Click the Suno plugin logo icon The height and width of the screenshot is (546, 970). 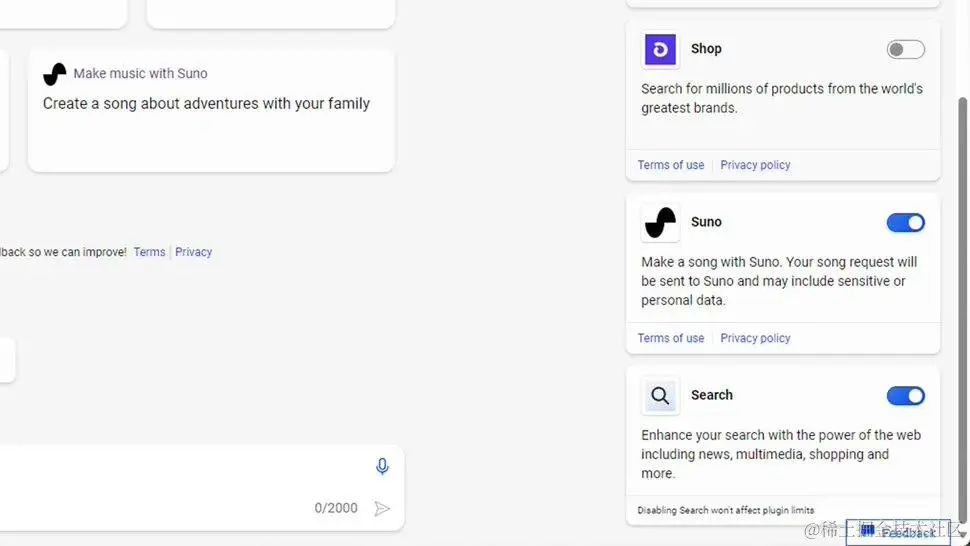pos(660,223)
